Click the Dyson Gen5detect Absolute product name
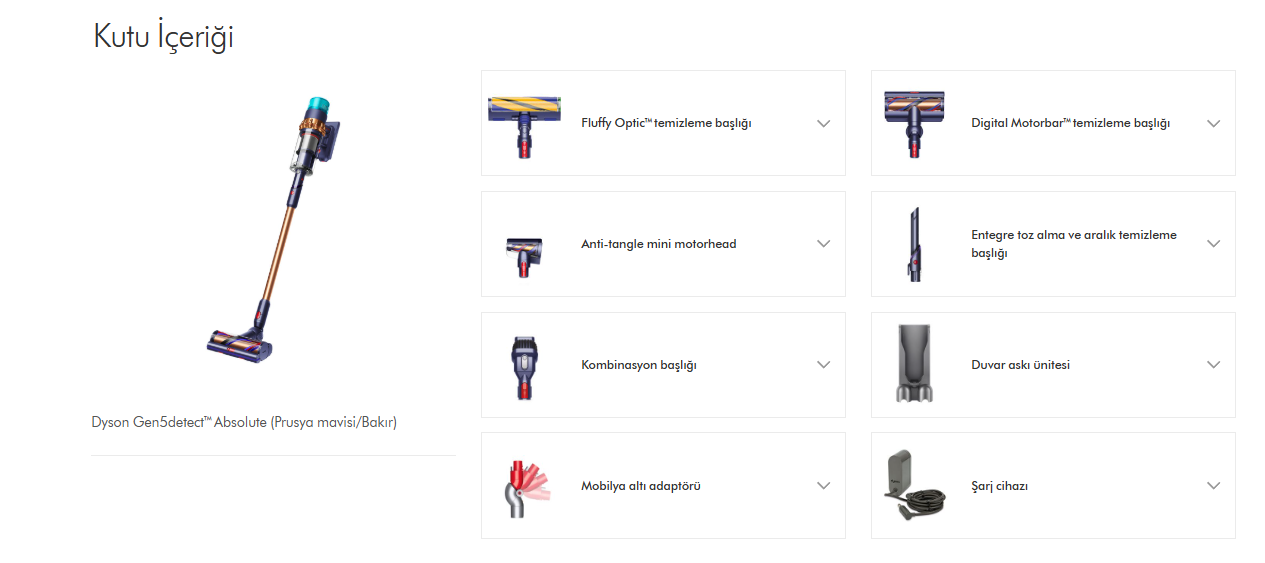Screen dimensions: 1265x563 pyautogui.click(x=244, y=422)
